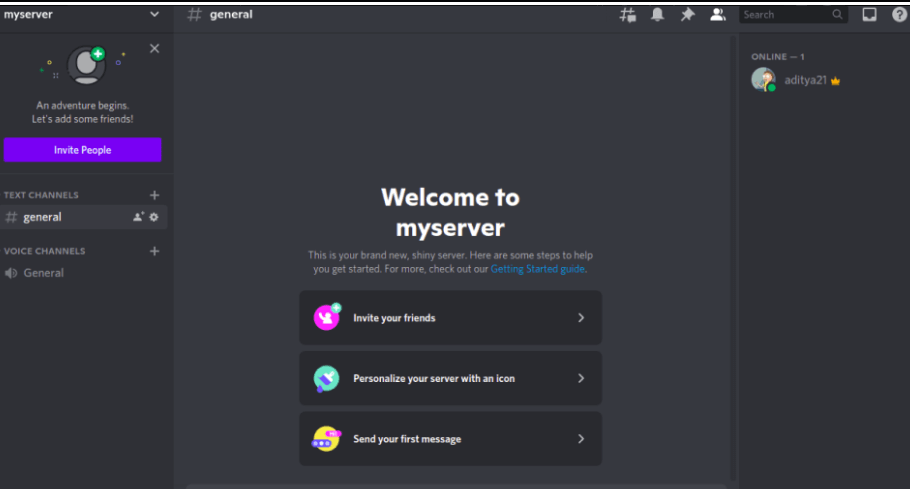Click the Invite your friends pink icon
910x489 pixels.
(x=327, y=317)
